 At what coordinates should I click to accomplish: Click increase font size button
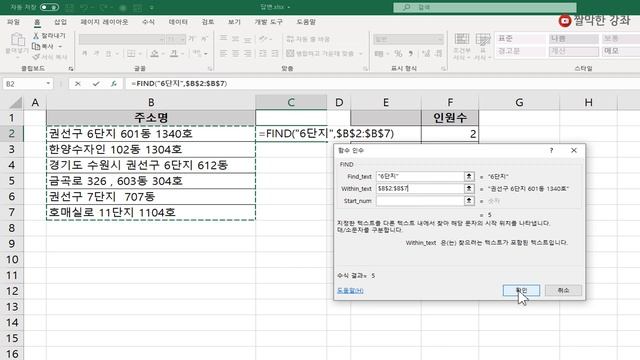[x=192, y=39]
